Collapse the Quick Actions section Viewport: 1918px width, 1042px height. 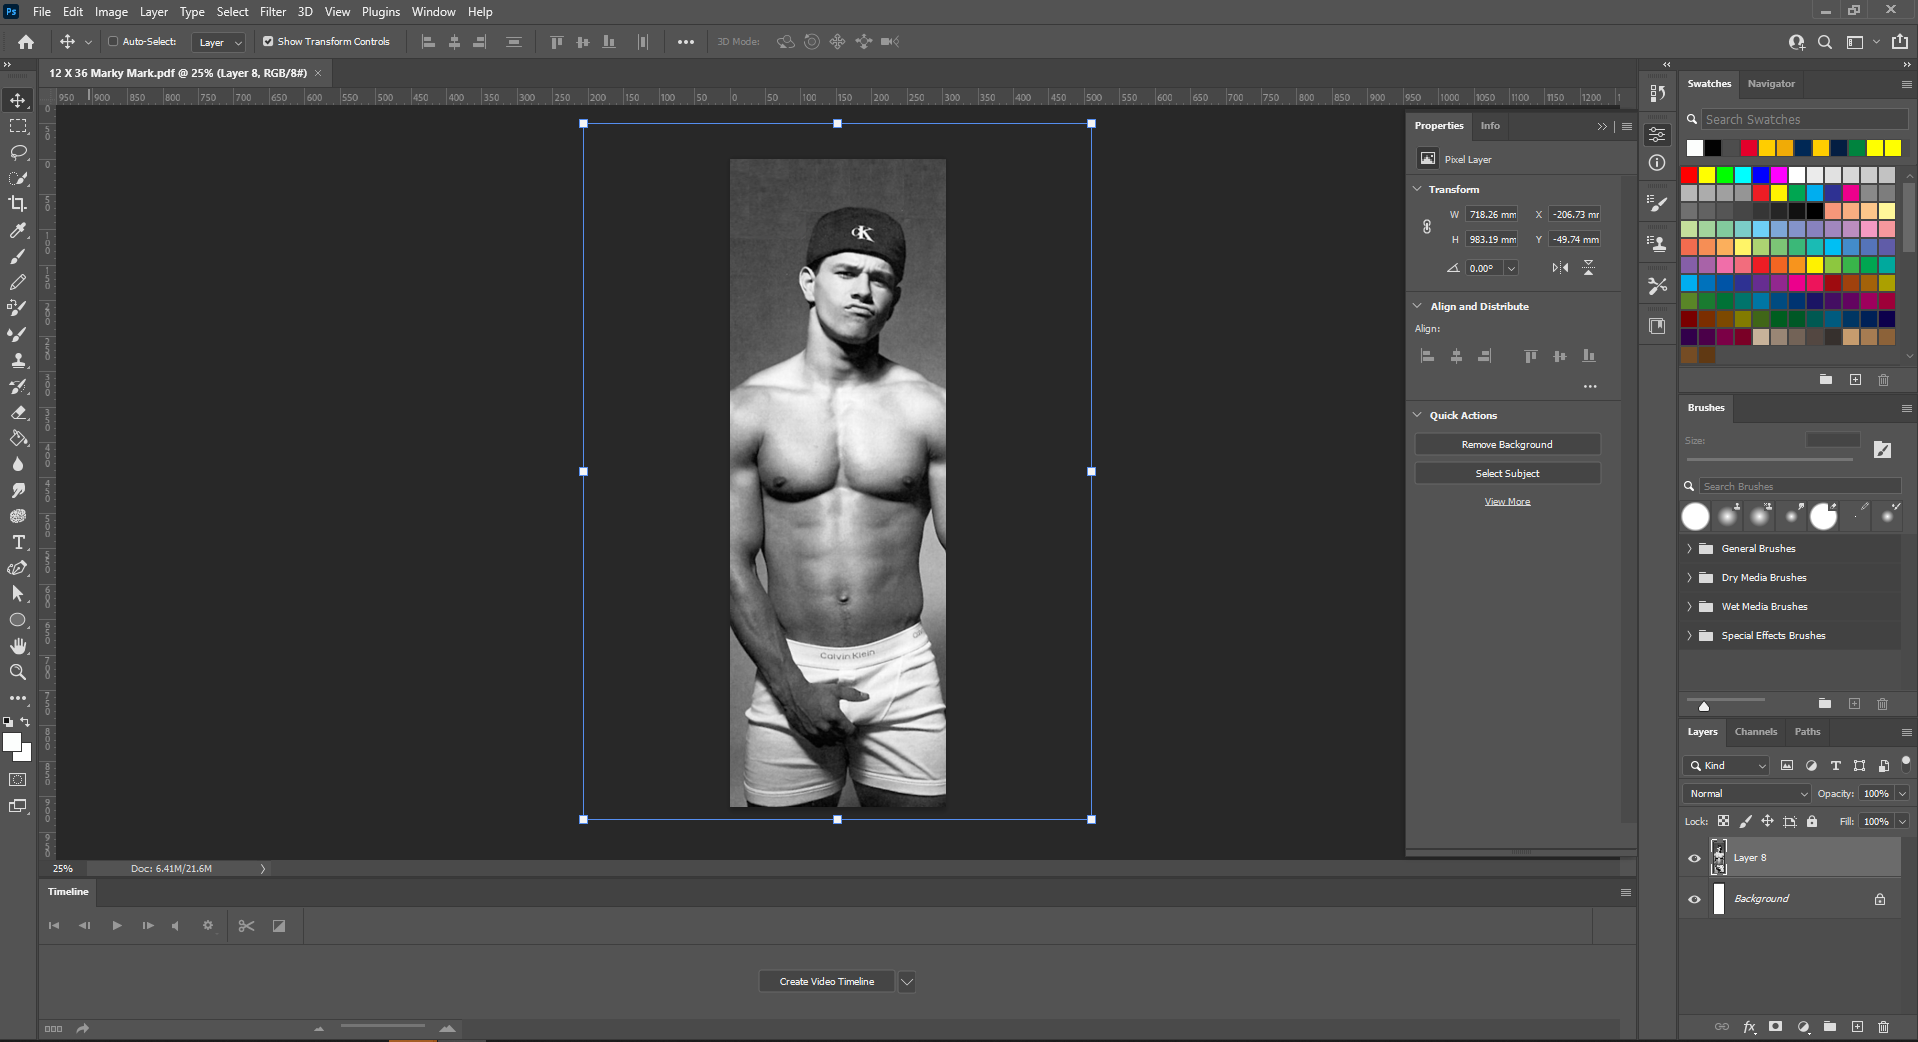pos(1417,415)
